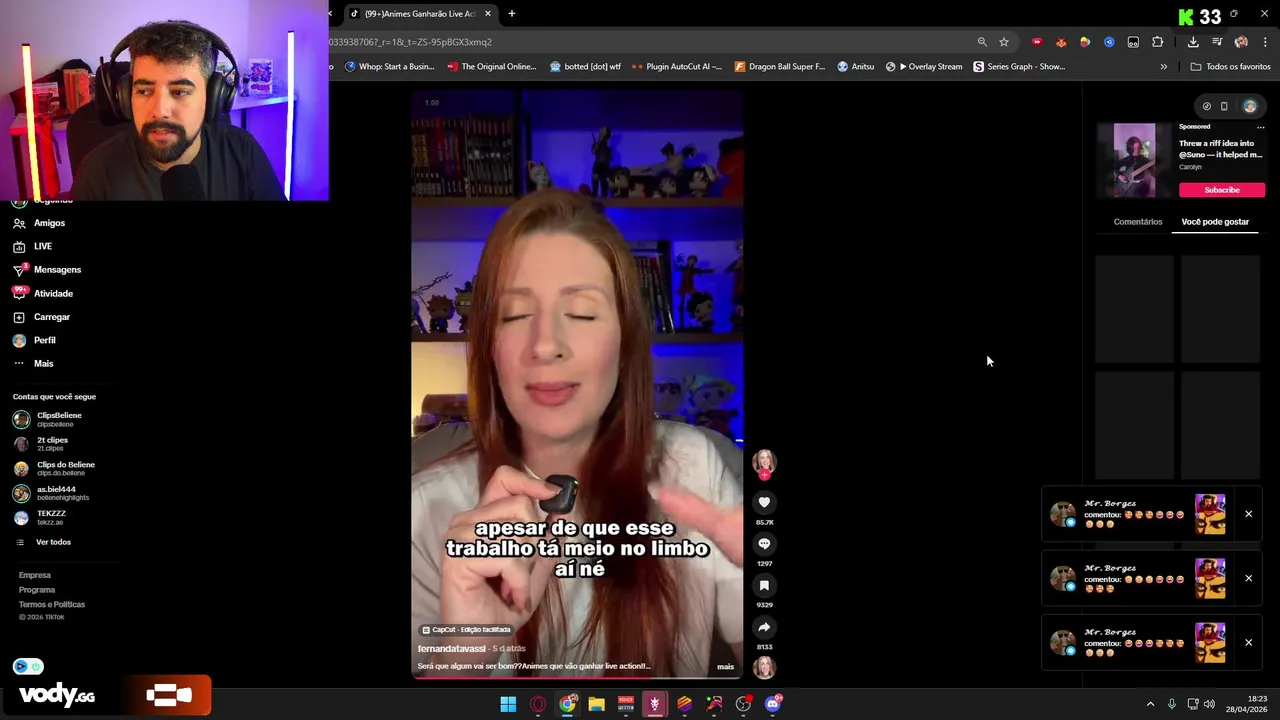Open Perfil in the sidebar

tap(34, 340)
